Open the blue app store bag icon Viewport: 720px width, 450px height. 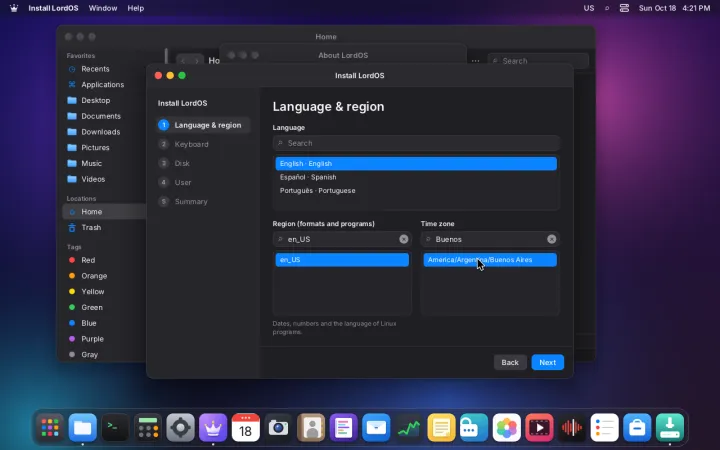(637, 428)
